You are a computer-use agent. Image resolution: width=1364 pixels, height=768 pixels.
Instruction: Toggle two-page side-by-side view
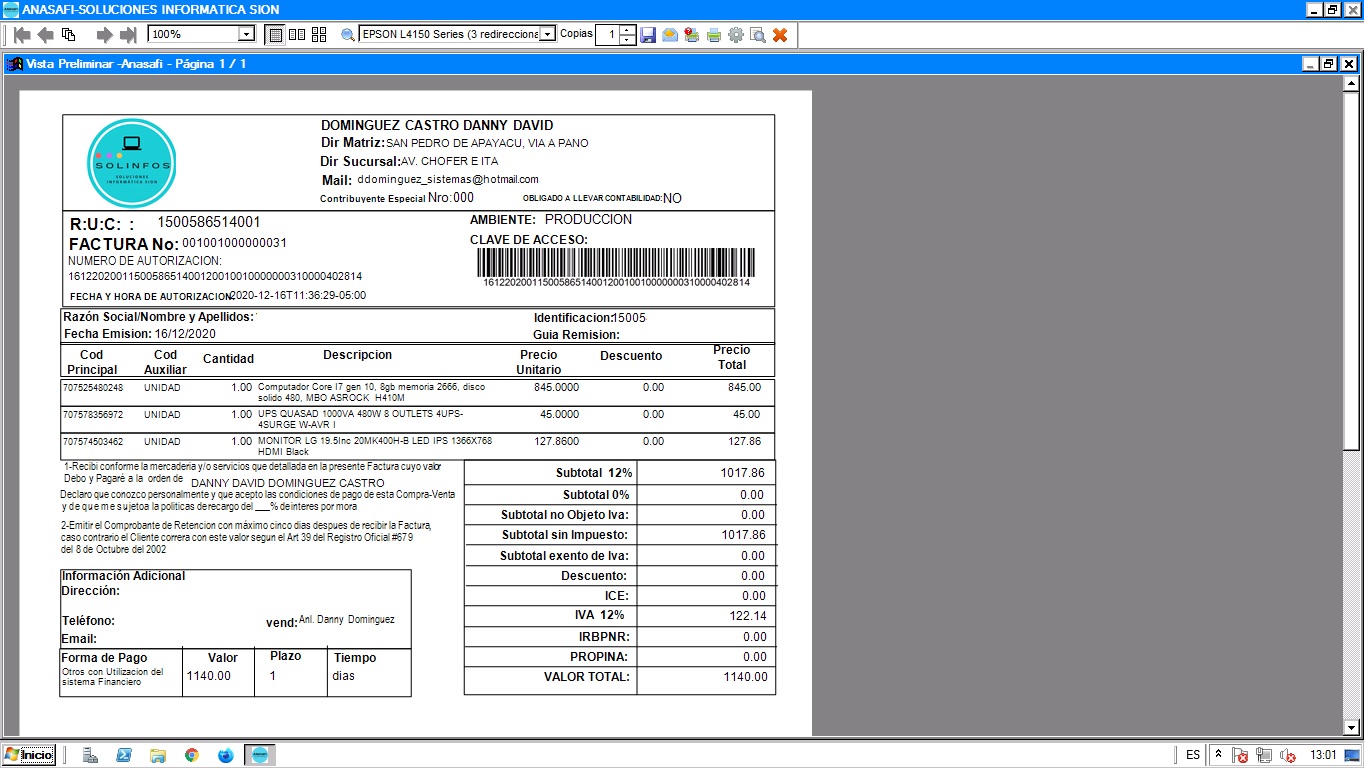point(297,35)
